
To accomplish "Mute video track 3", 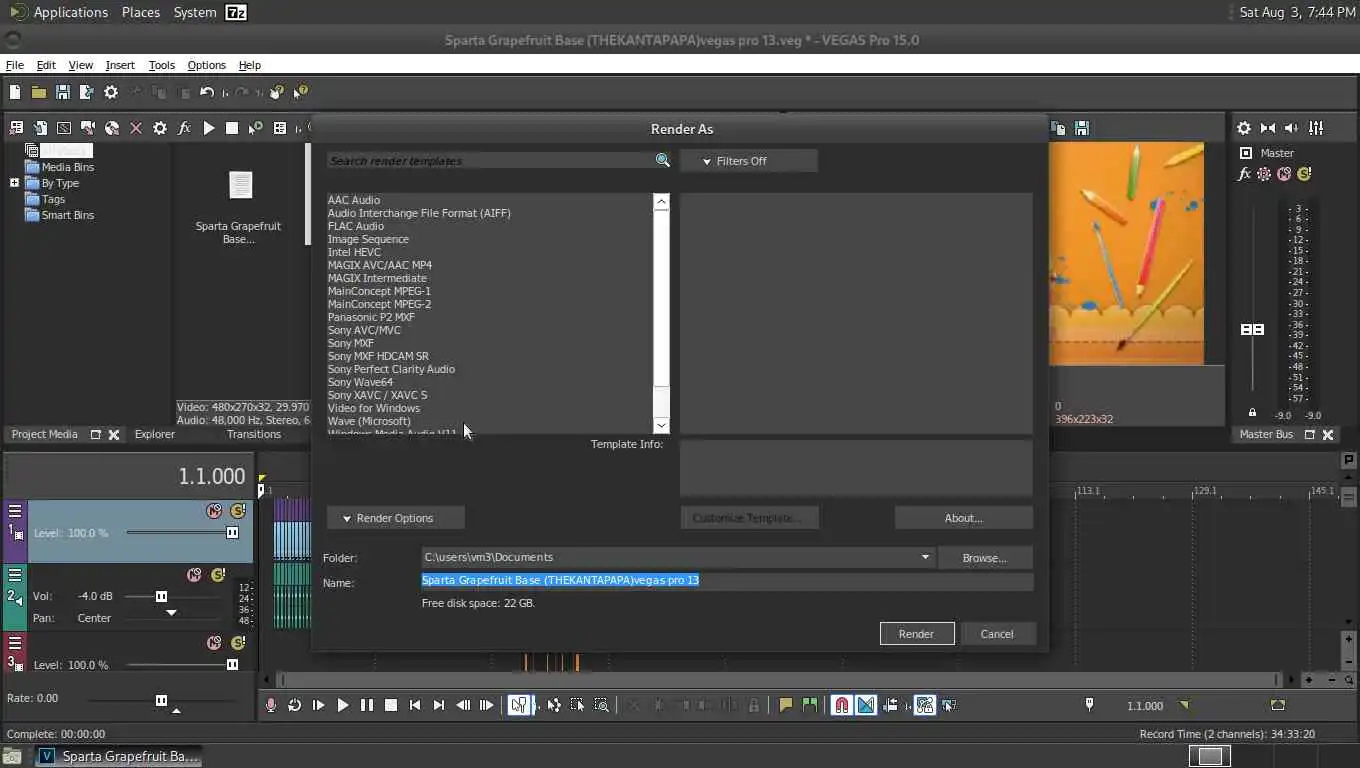I will click(214, 643).
